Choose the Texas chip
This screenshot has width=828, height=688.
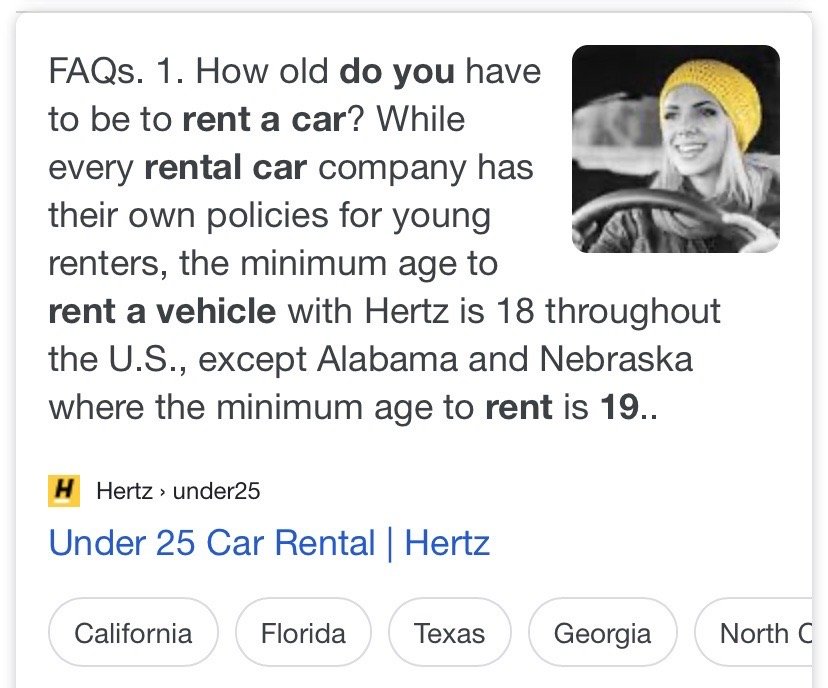(x=449, y=633)
